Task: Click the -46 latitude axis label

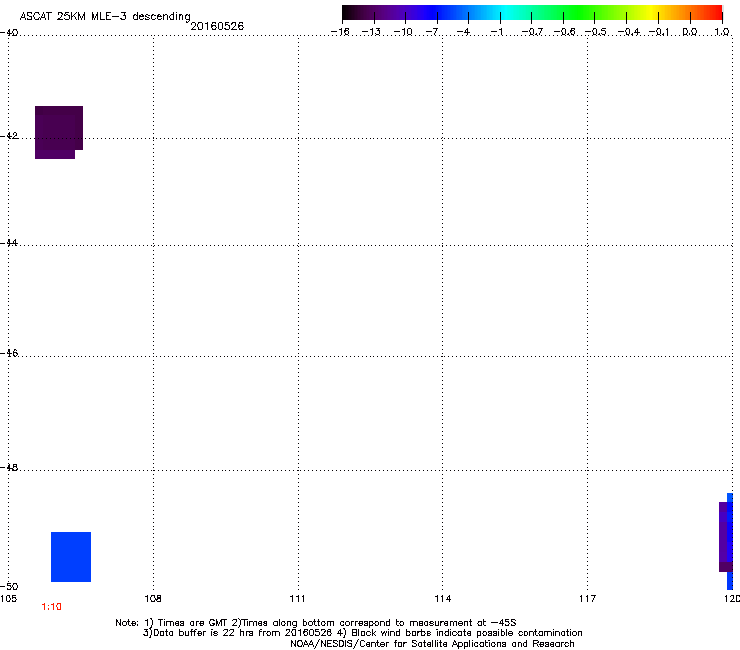Action: [x=9, y=353]
